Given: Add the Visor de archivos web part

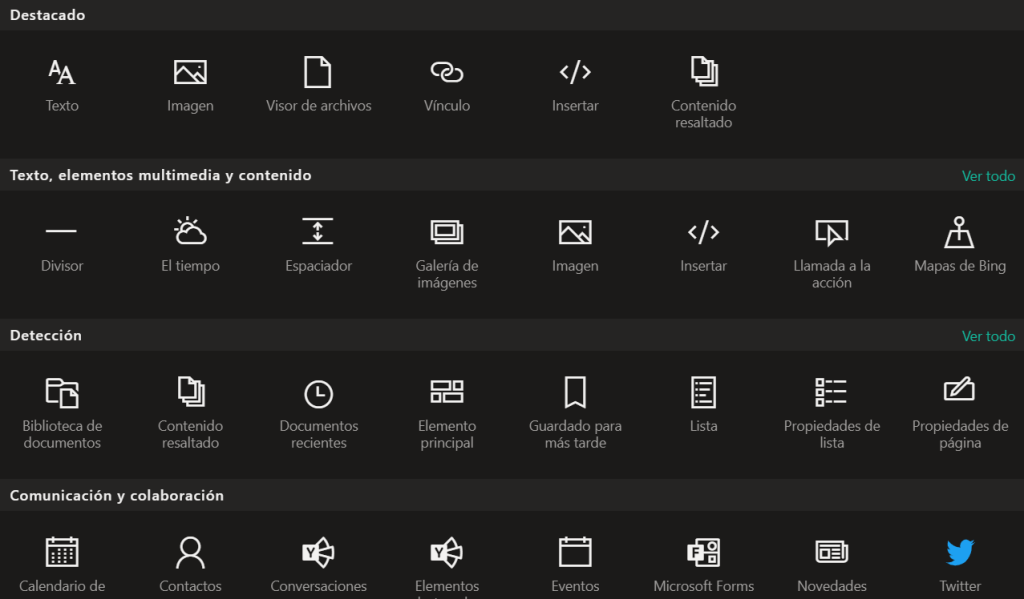Looking at the screenshot, I should [x=318, y=73].
